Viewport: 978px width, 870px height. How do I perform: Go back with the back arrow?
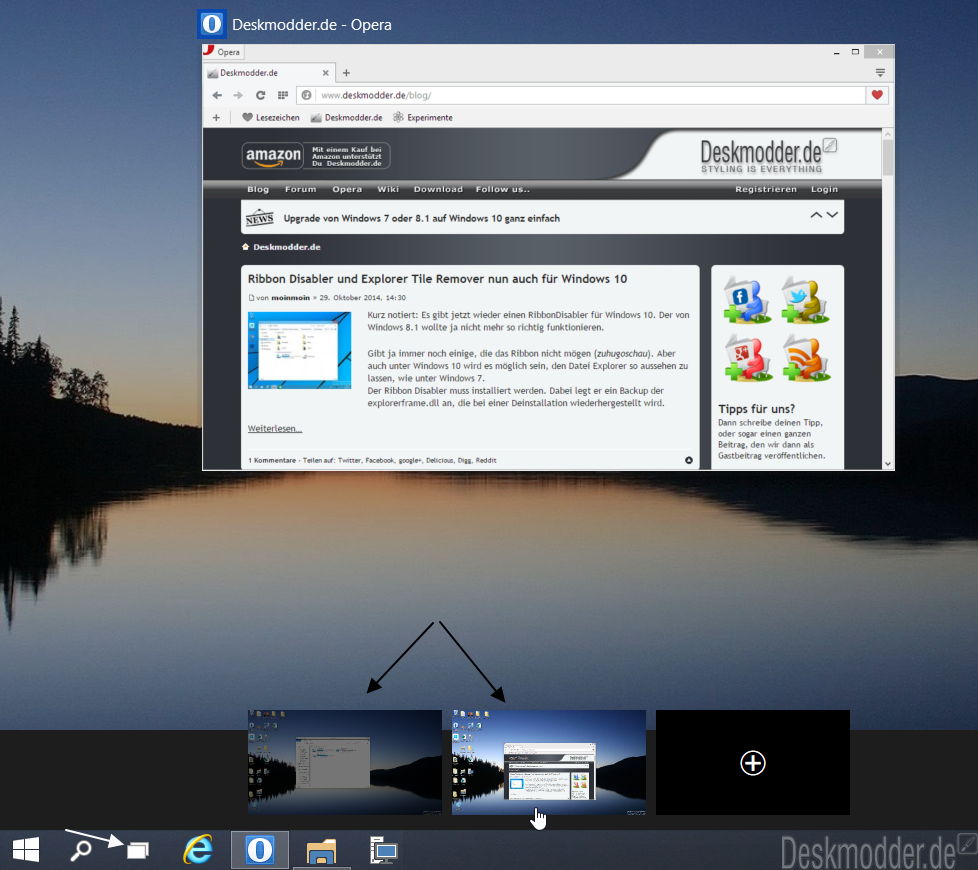217,95
